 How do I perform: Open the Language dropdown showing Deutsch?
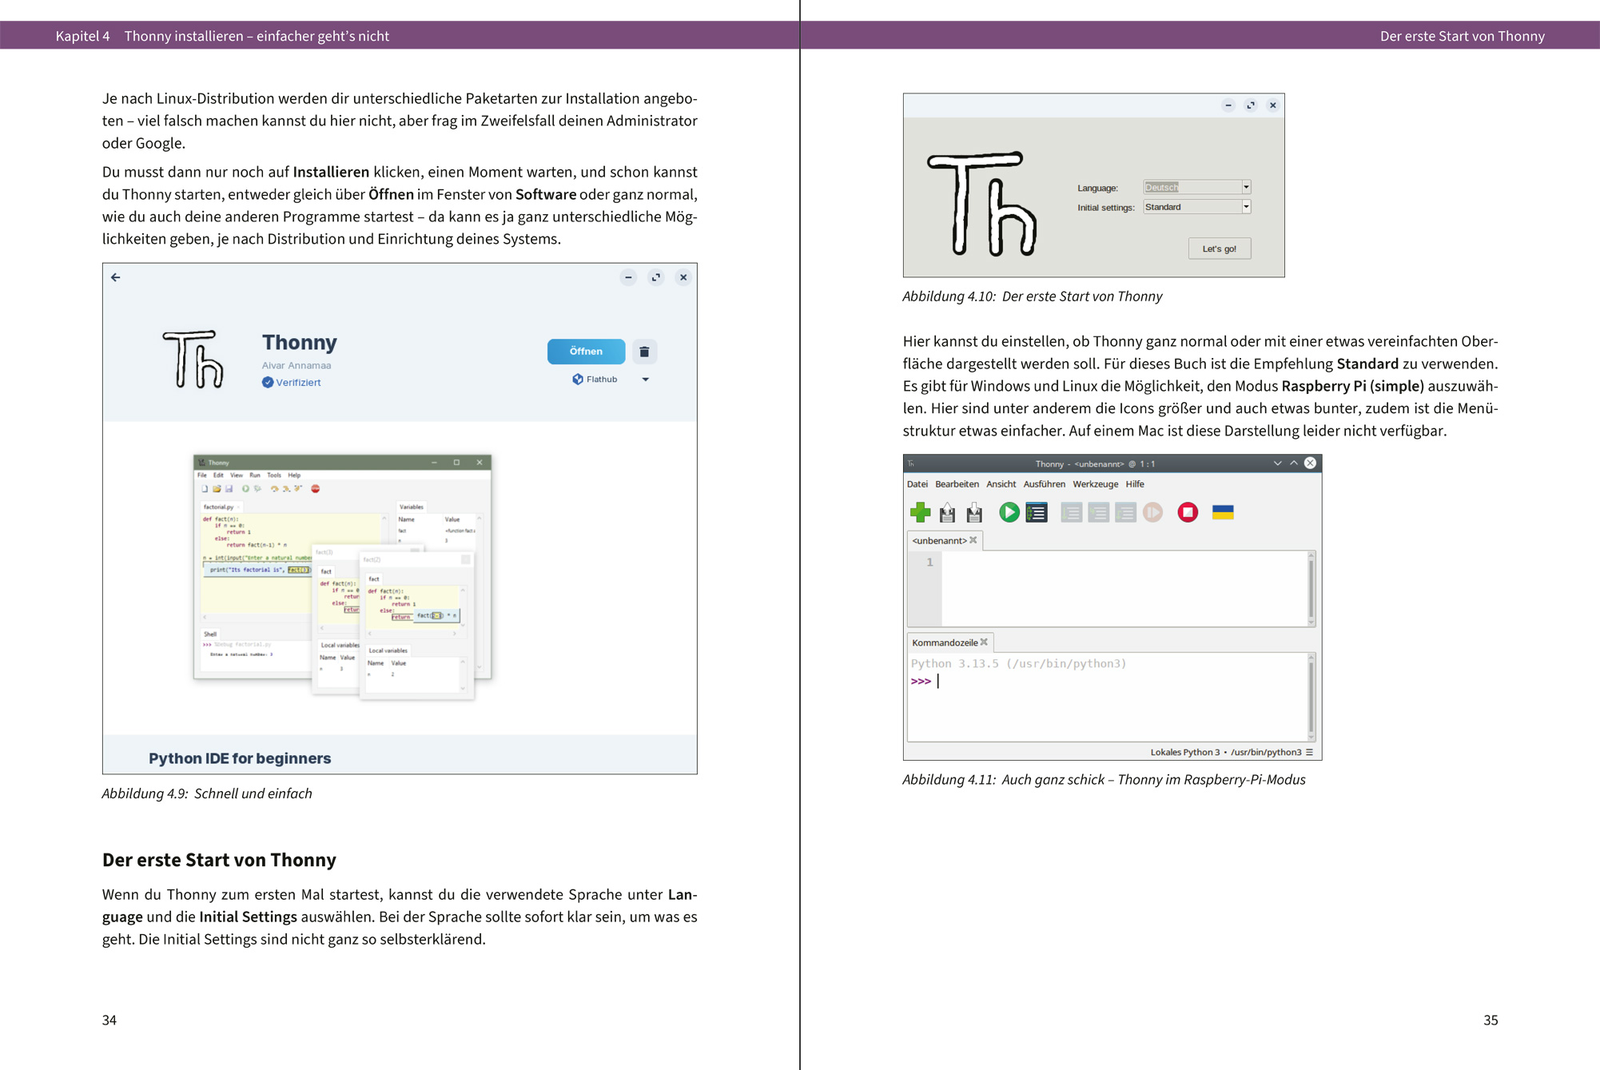coord(1197,187)
